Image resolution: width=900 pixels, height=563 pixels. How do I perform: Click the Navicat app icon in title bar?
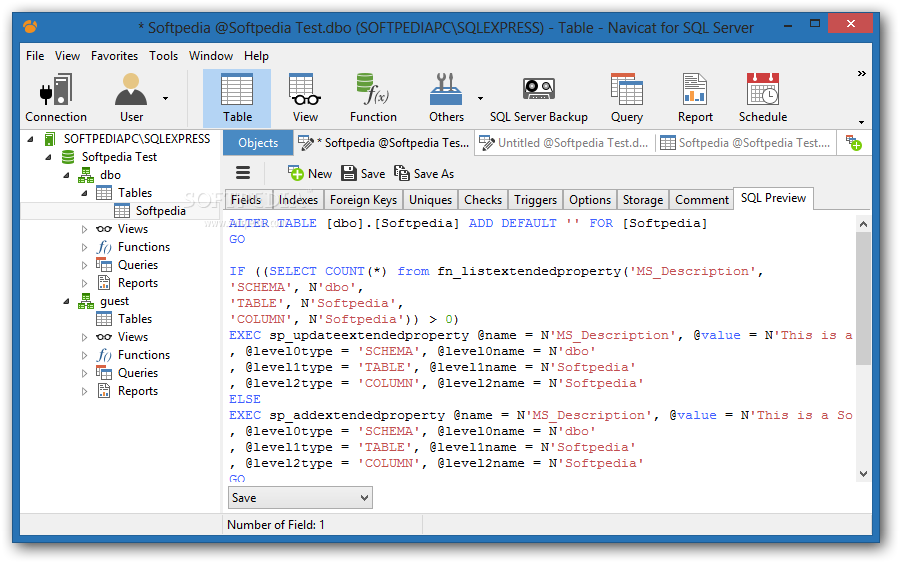30,26
